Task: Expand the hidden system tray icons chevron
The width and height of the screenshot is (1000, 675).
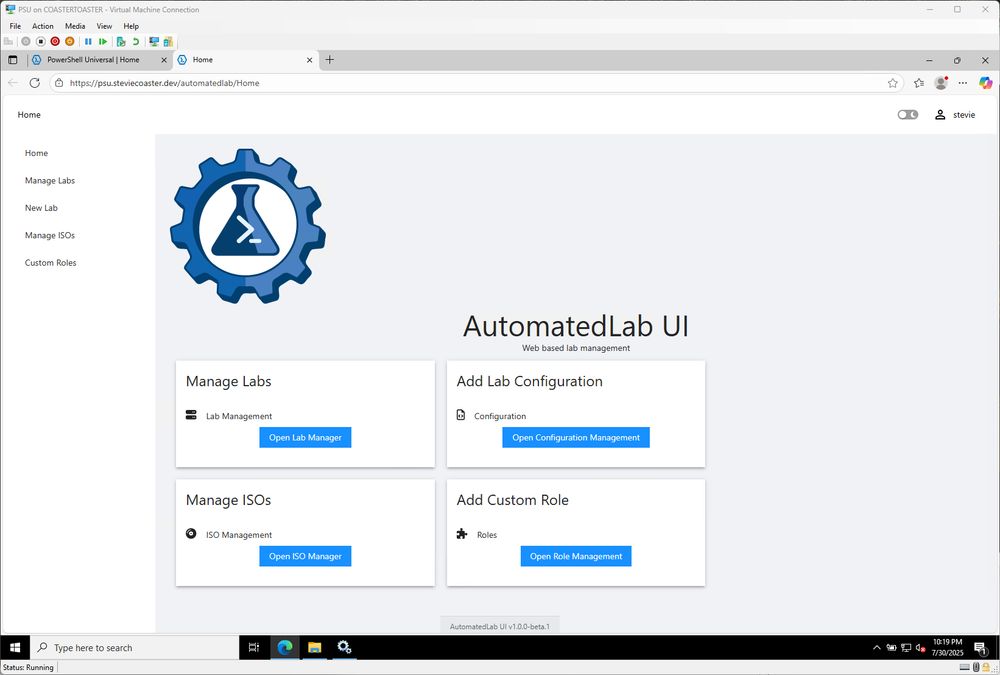Action: [877, 648]
